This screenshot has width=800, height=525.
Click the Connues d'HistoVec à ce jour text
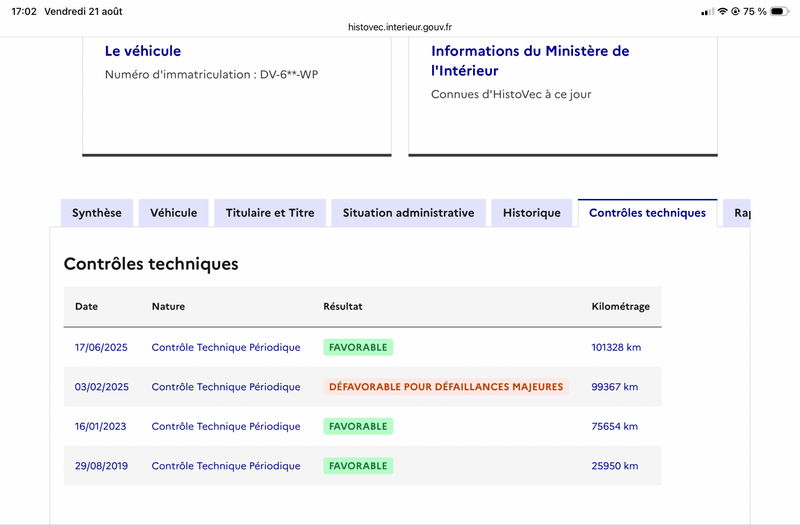[x=511, y=94]
